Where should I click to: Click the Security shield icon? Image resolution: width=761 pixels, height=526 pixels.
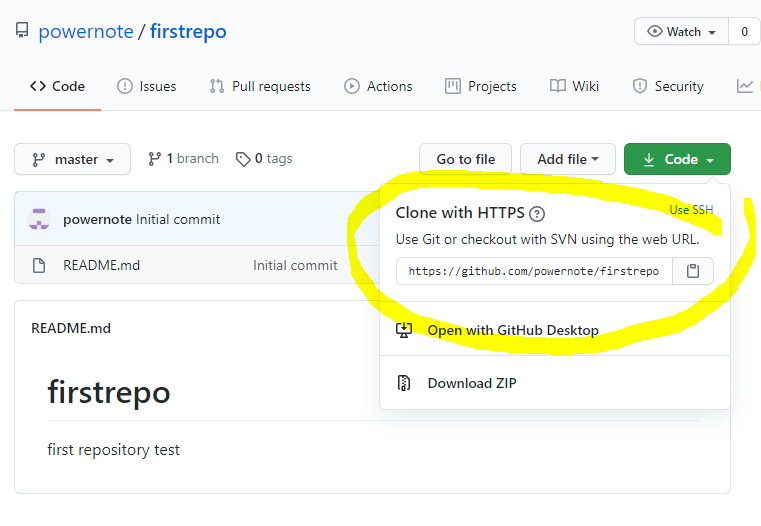click(640, 86)
